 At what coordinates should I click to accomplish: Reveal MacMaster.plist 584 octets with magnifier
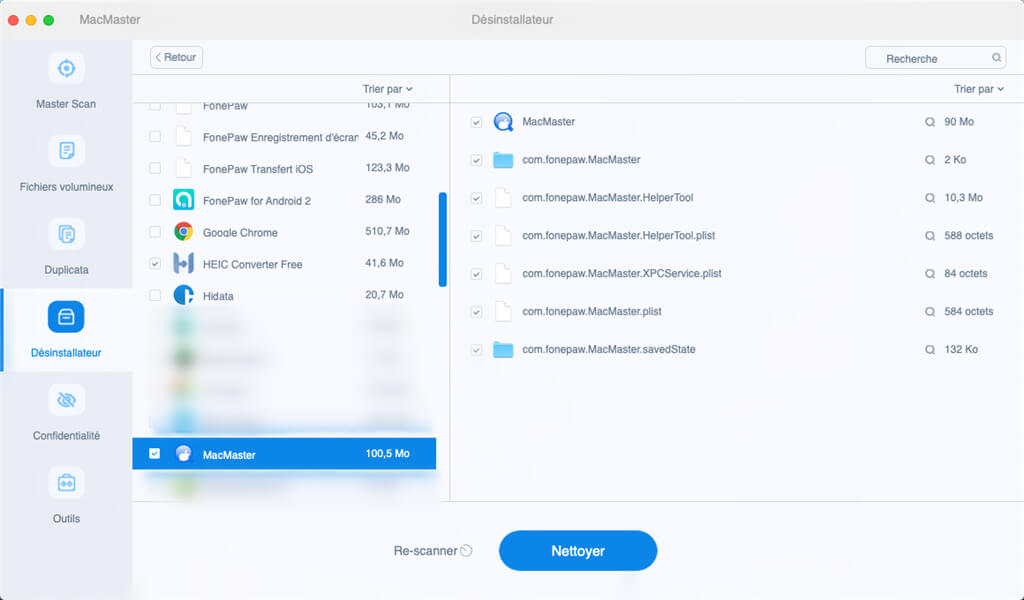tap(930, 311)
